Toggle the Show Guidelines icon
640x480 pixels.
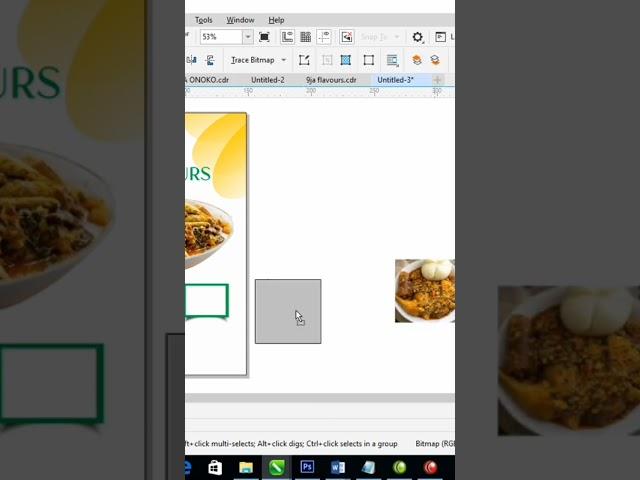(324, 37)
